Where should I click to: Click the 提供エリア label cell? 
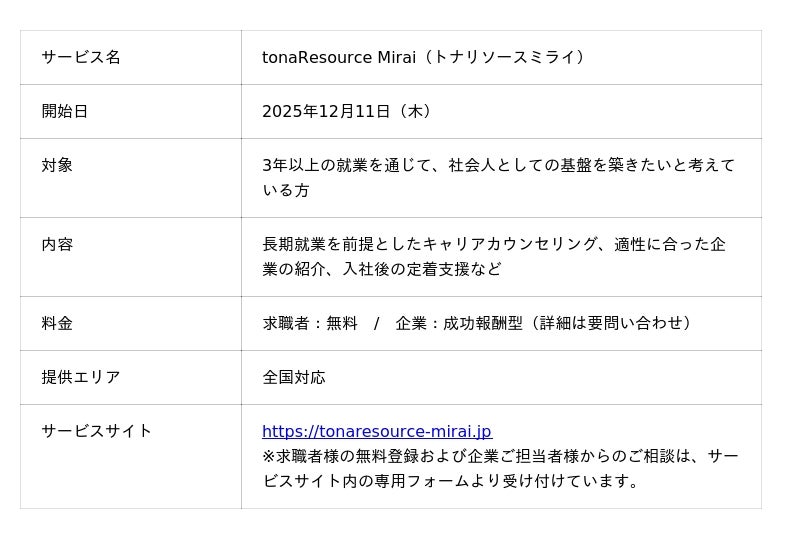pyautogui.click(x=81, y=377)
